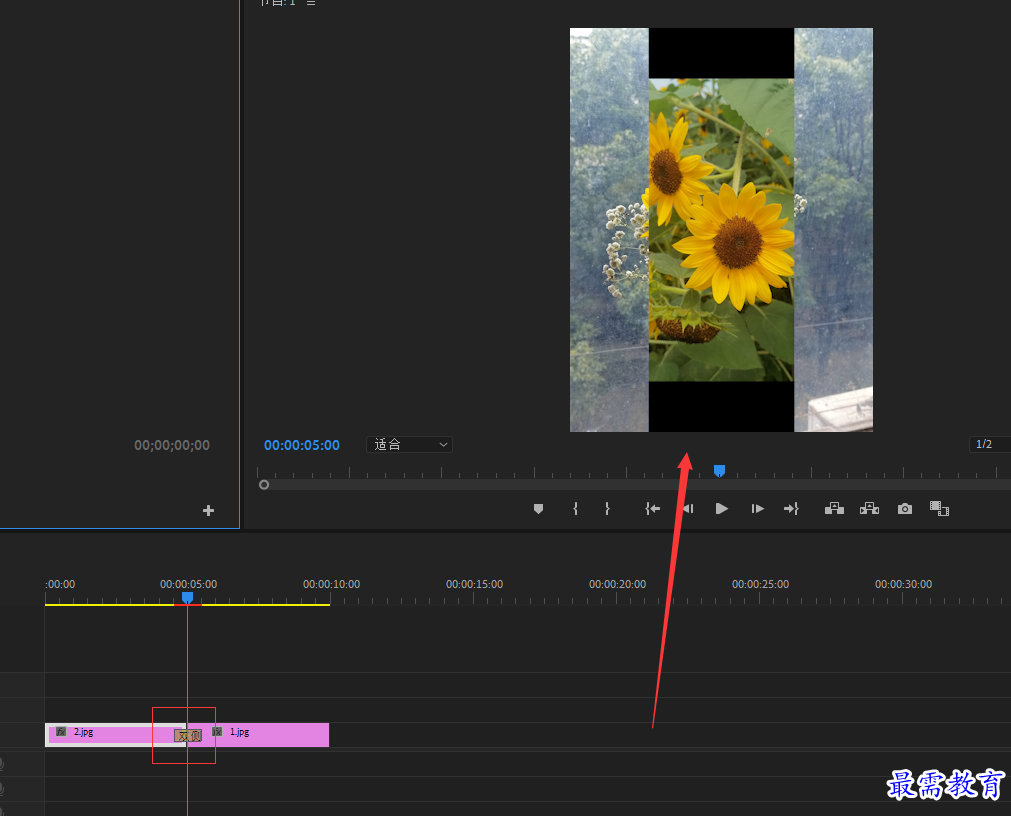Click the Go to Out point button

pos(791,509)
